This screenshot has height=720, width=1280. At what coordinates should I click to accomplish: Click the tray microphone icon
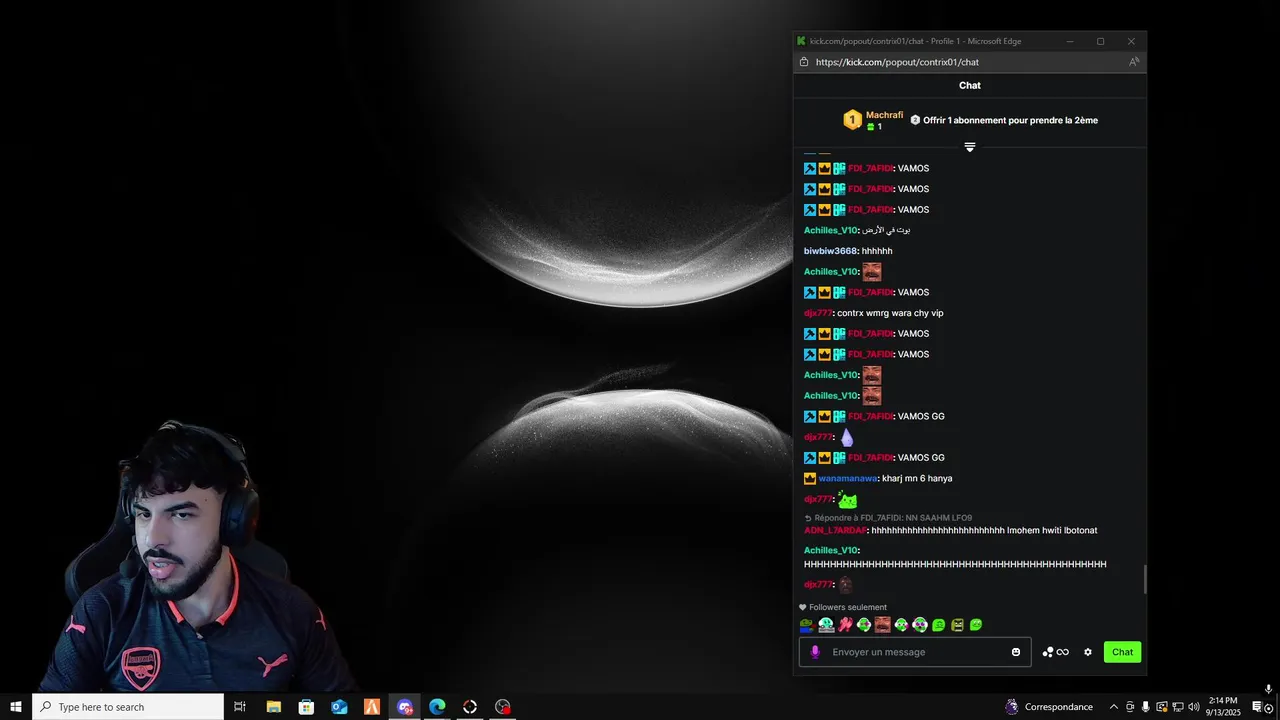coord(1145,707)
